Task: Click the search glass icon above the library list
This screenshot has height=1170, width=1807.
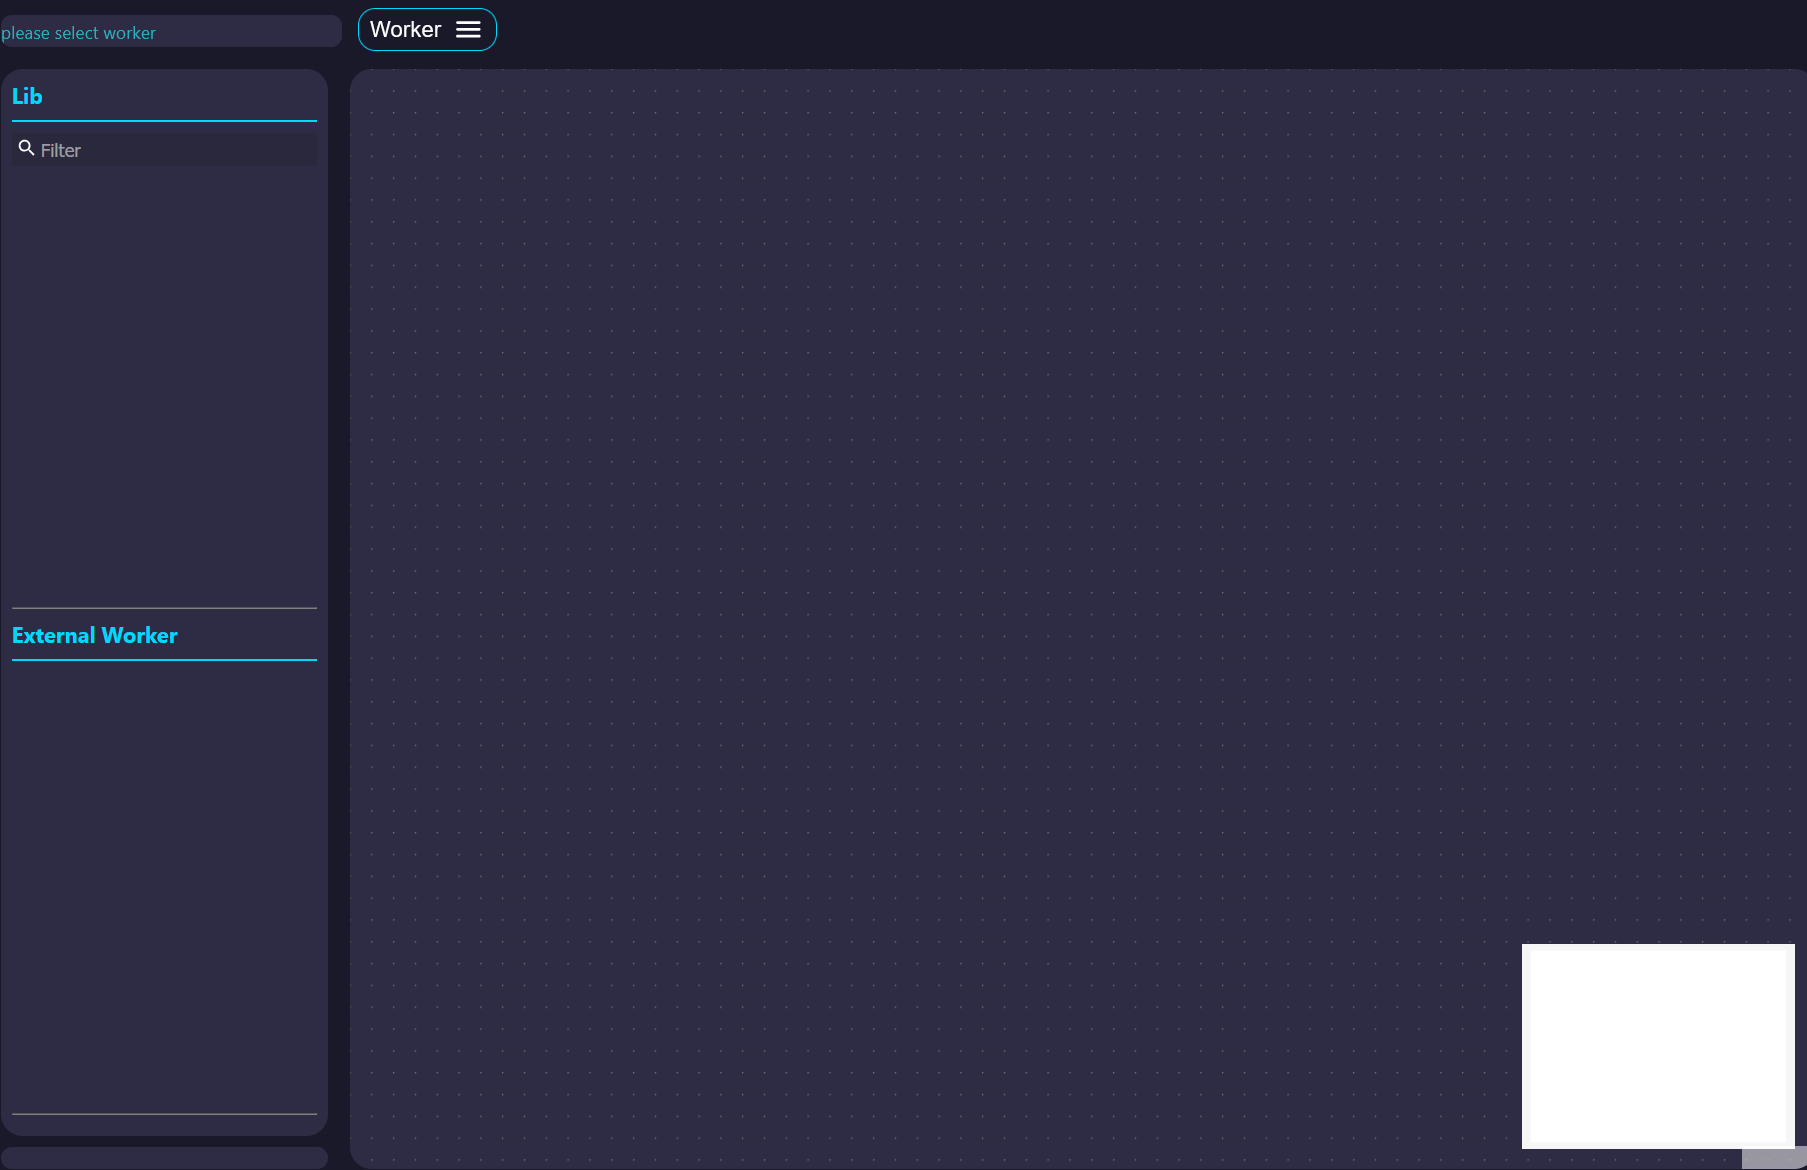Action: (26, 147)
